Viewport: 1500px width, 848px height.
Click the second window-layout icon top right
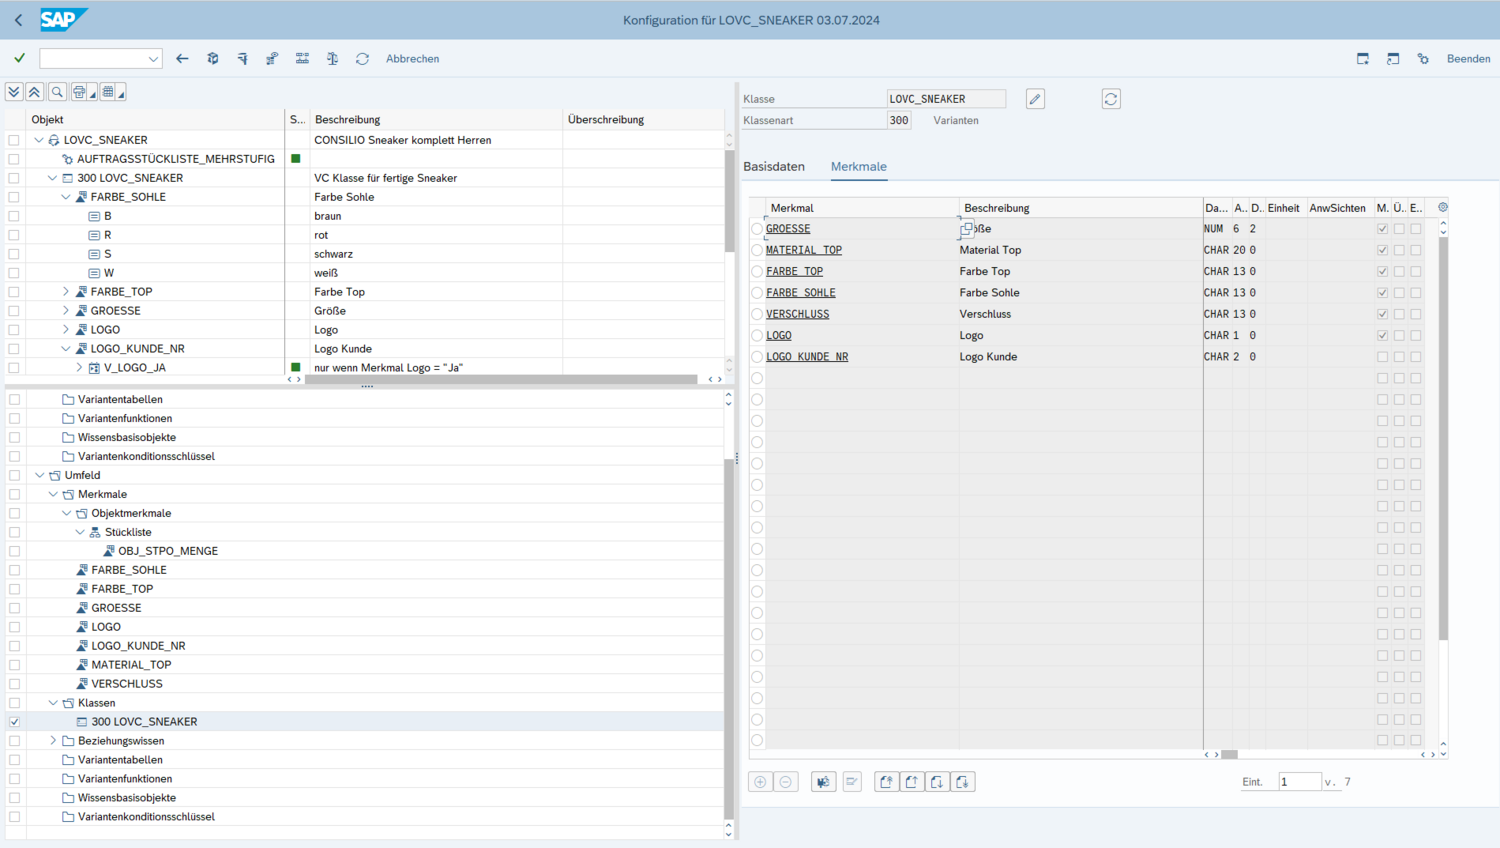(x=1393, y=59)
